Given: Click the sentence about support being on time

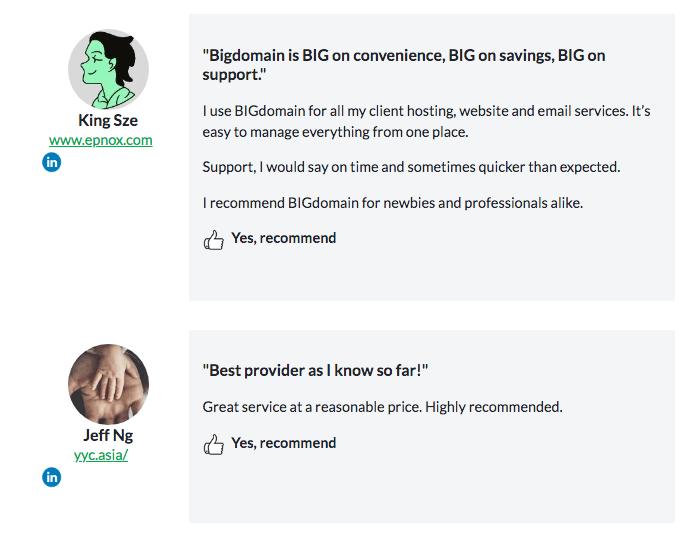Looking at the screenshot, I should (x=411, y=167).
